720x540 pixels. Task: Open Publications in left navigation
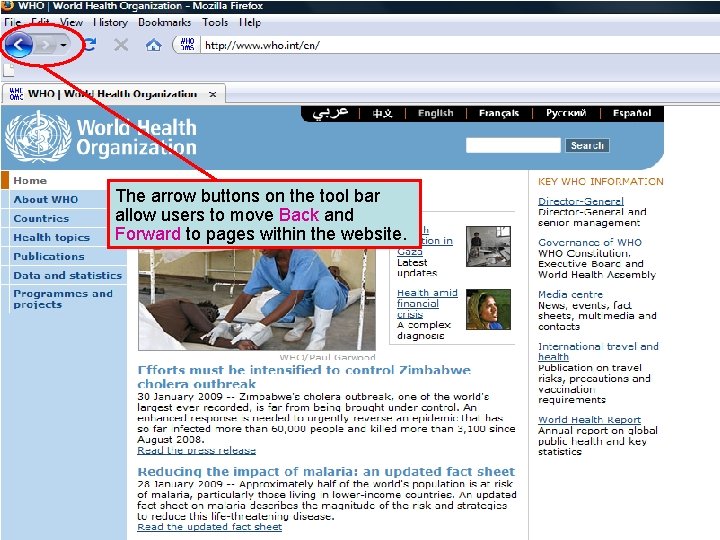[x=49, y=256]
